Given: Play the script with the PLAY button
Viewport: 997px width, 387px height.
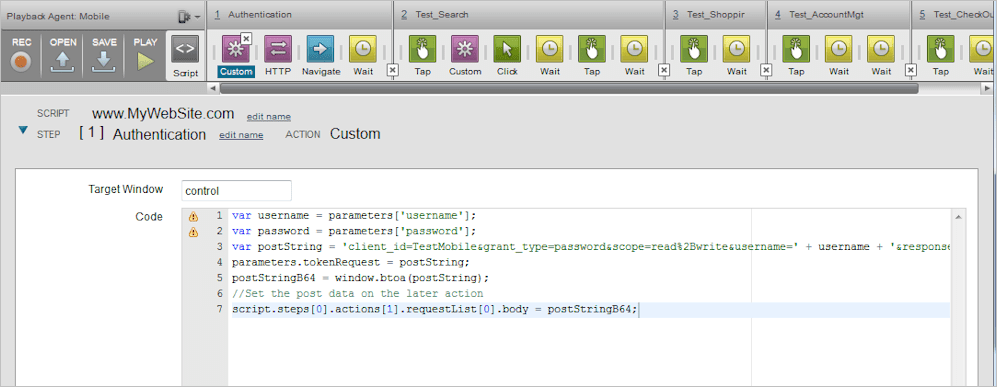Looking at the screenshot, I should coord(146,55).
